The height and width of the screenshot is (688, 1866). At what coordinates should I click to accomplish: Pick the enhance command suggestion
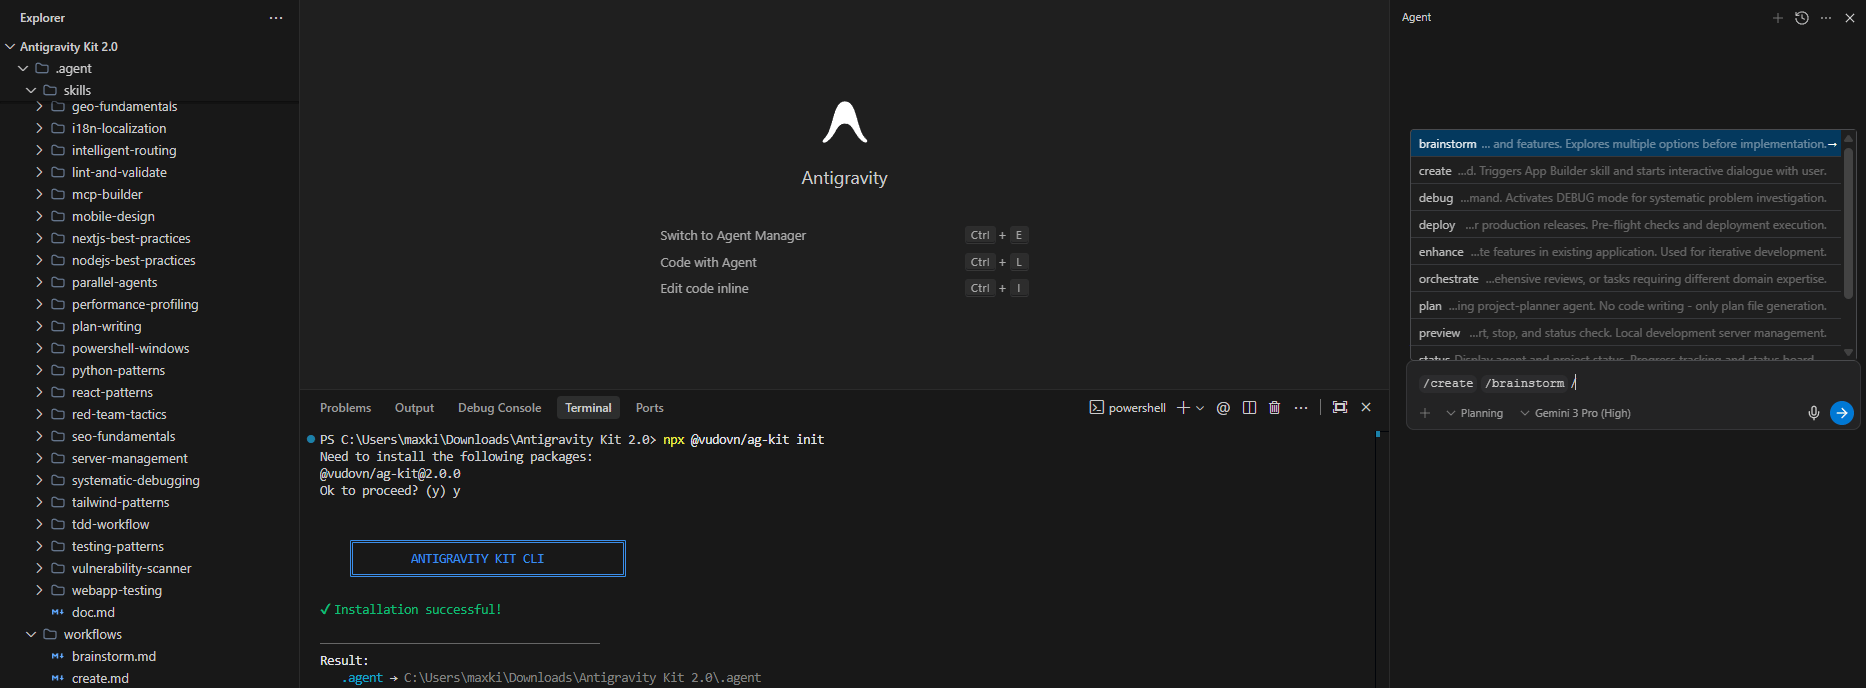point(1626,252)
